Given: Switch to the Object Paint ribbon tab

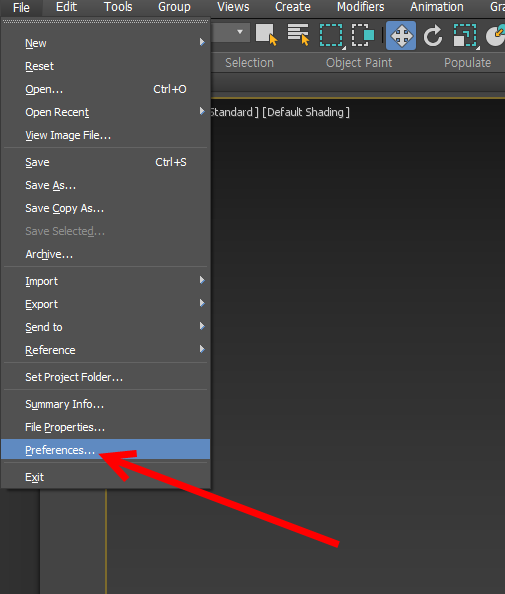Looking at the screenshot, I should point(359,63).
